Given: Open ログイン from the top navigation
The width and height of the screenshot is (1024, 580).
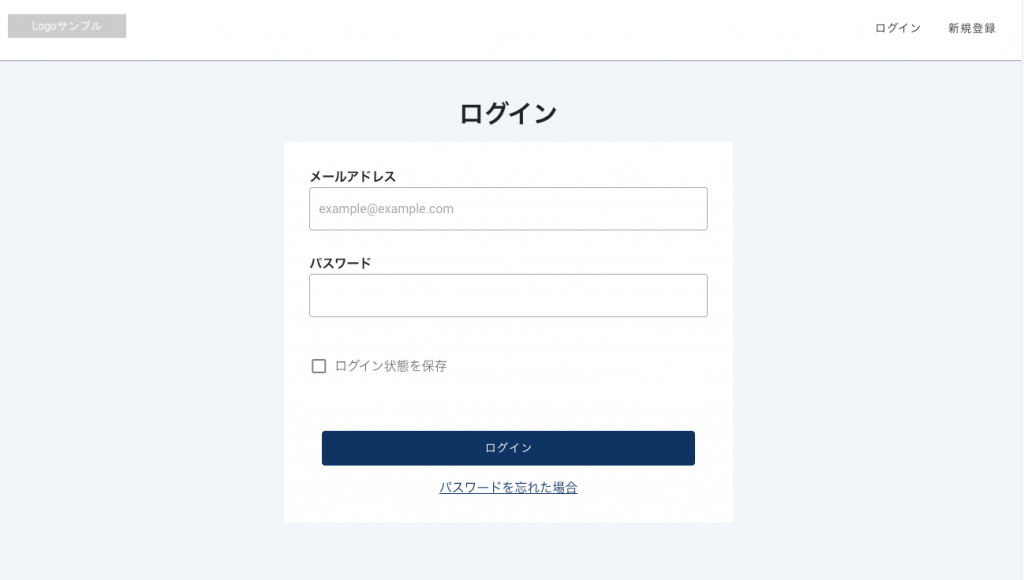Looking at the screenshot, I should [x=898, y=28].
